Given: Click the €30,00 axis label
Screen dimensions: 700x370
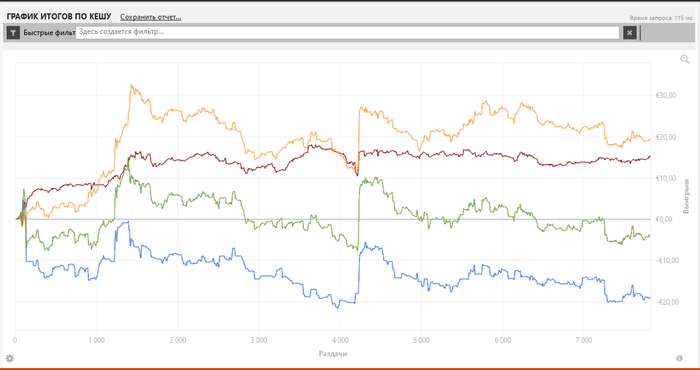Looking at the screenshot, I should (666, 95).
